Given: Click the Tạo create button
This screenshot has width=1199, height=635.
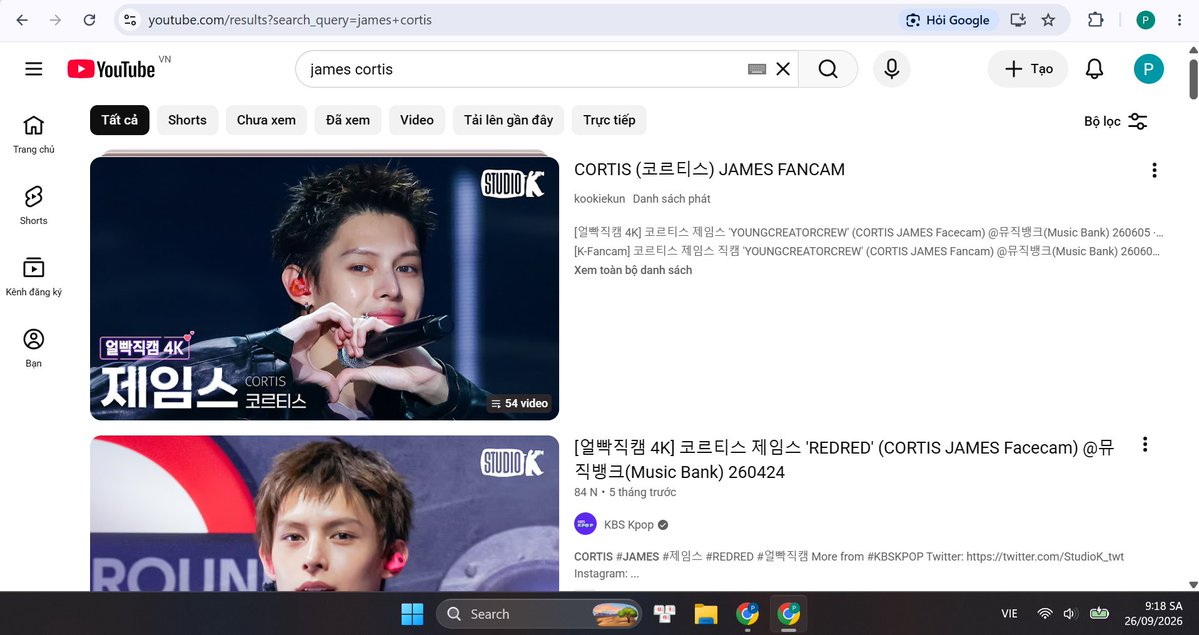Looking at the screenshot, I should (x=1028, y=69).
